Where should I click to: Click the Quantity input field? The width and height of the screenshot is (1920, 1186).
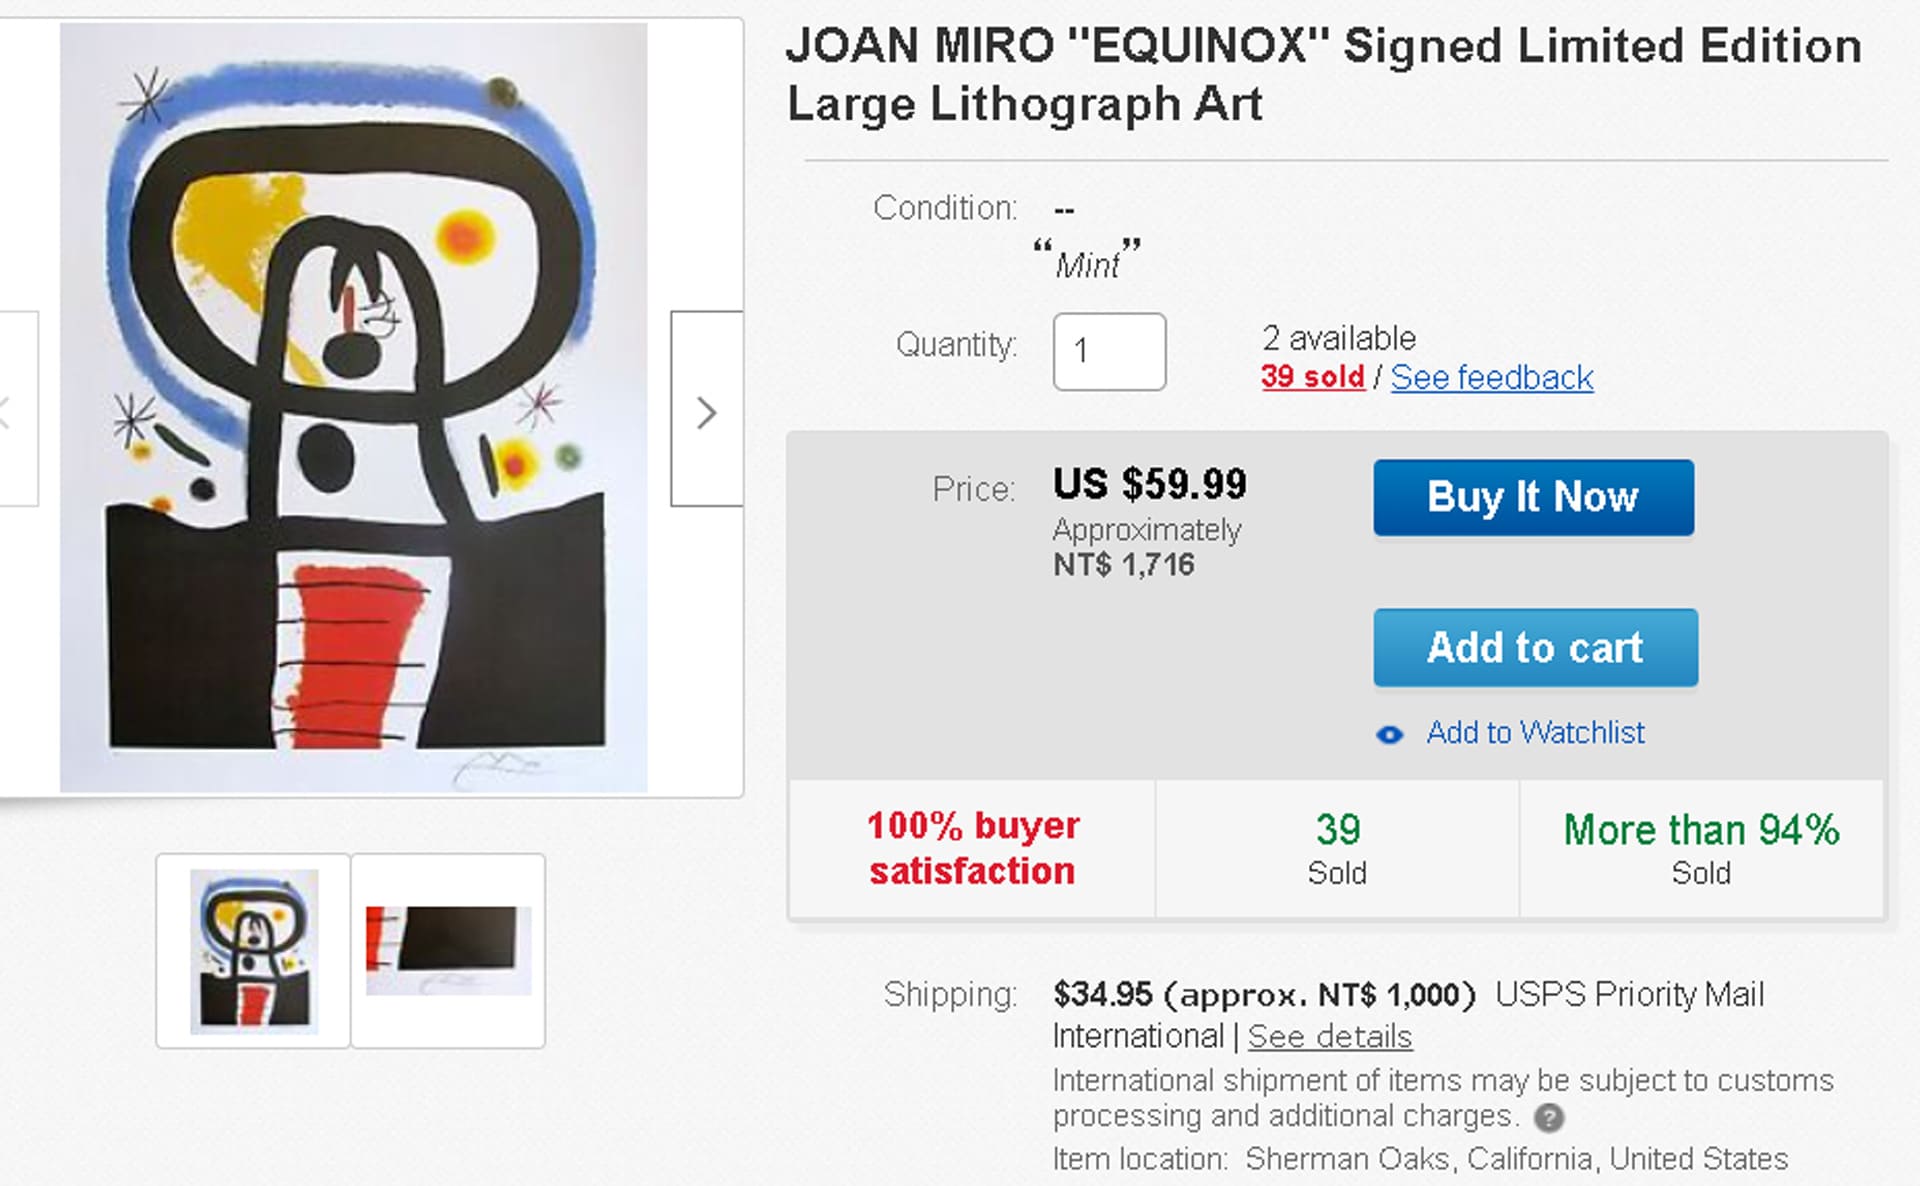[1108, 351]
